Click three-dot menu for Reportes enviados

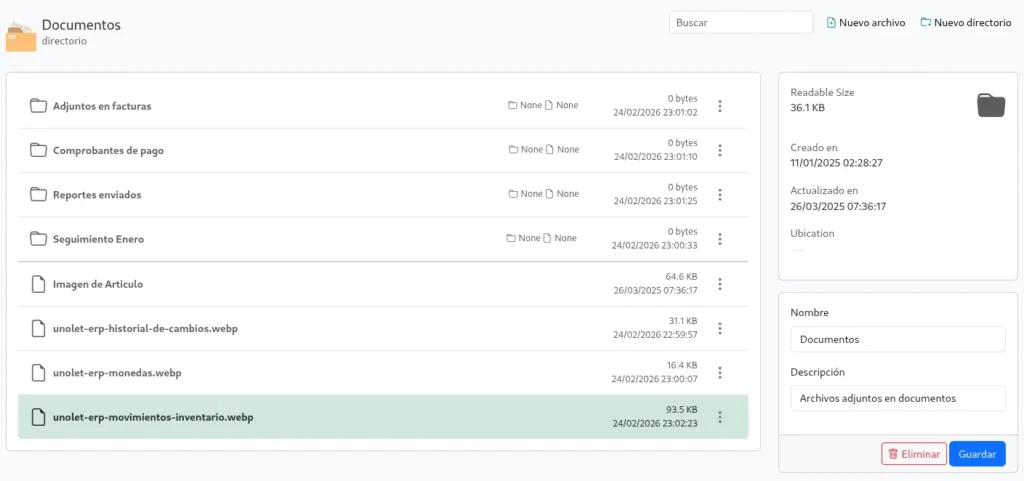click(720, 194)
